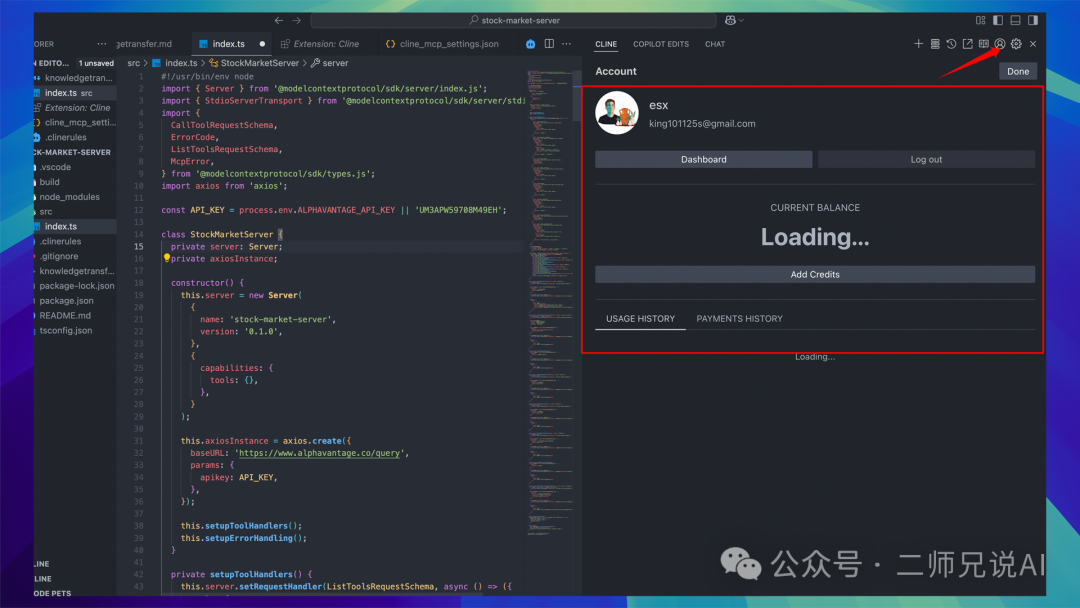The height and width of the screenshot is (608, 1080).
Task: Click the Add Credits button
Action: [x=815, y=274]
